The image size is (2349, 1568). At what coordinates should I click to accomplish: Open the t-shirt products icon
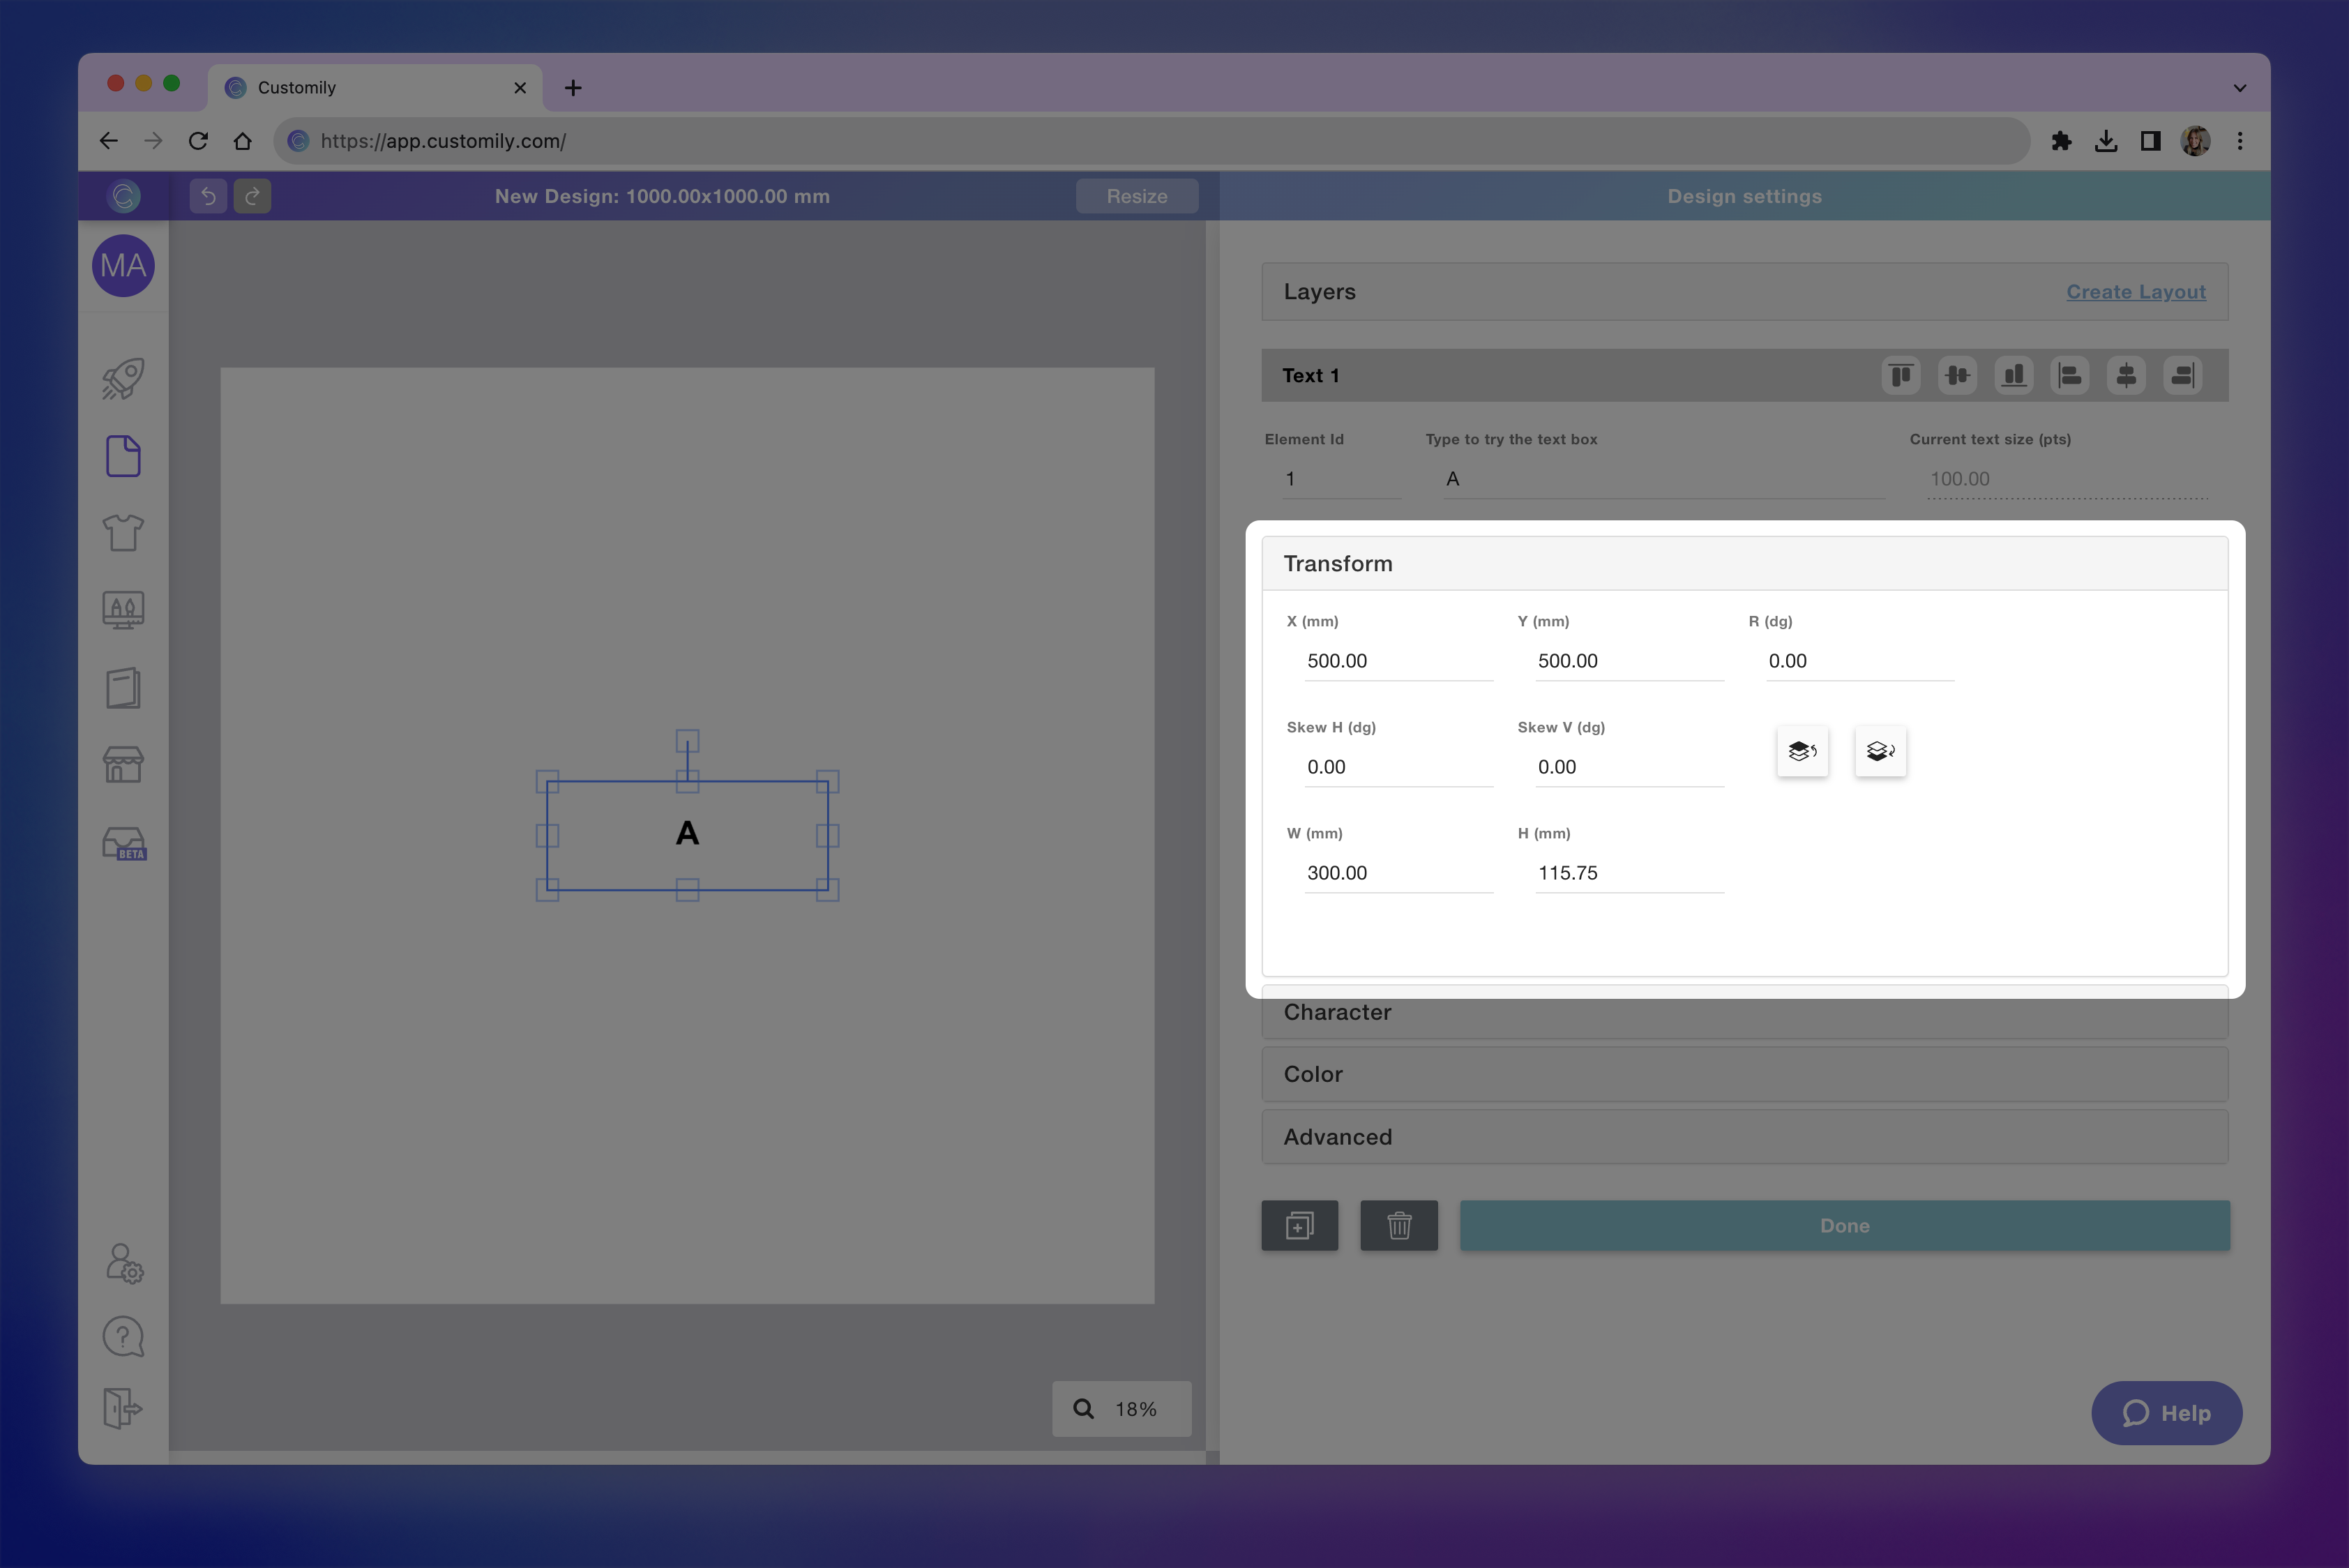pos(123,533)
